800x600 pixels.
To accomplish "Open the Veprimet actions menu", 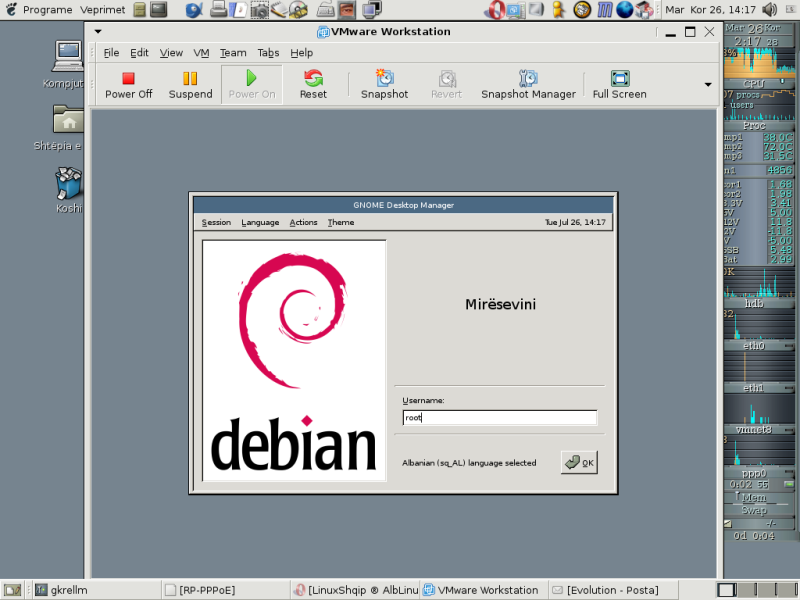I will pos(102,10).
